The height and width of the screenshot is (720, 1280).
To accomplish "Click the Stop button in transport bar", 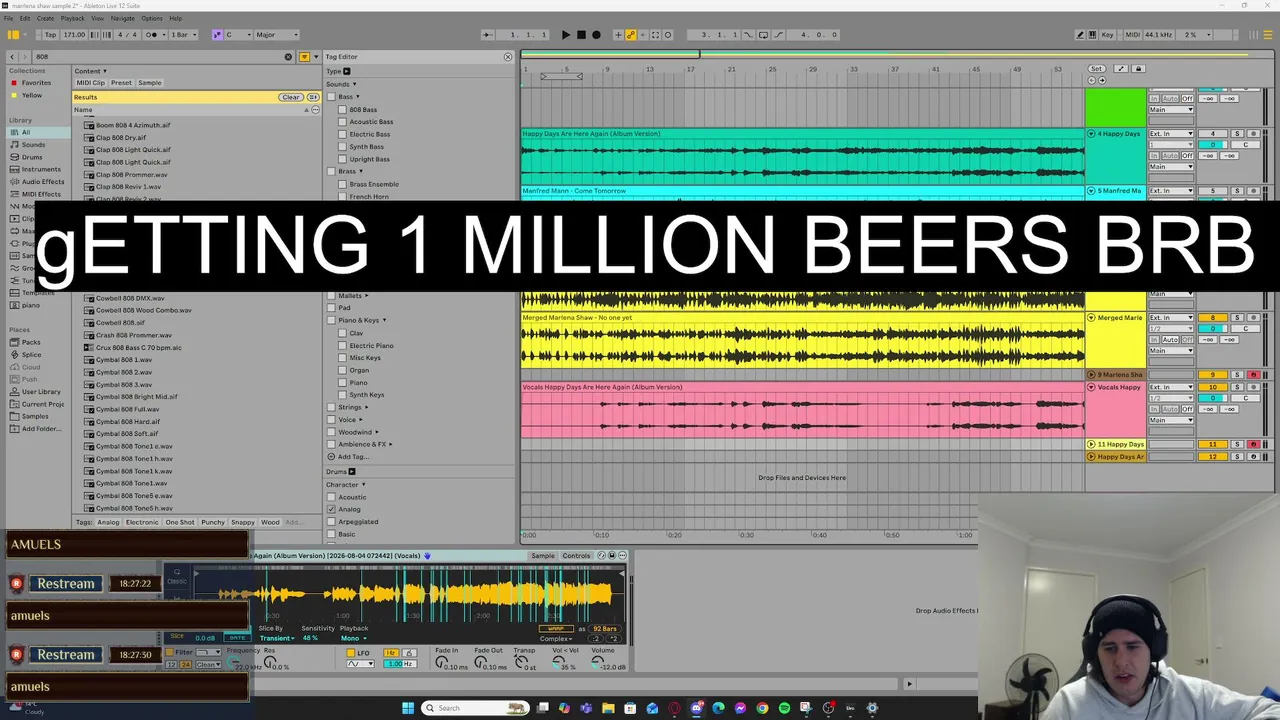I will [x=581, y=35].
